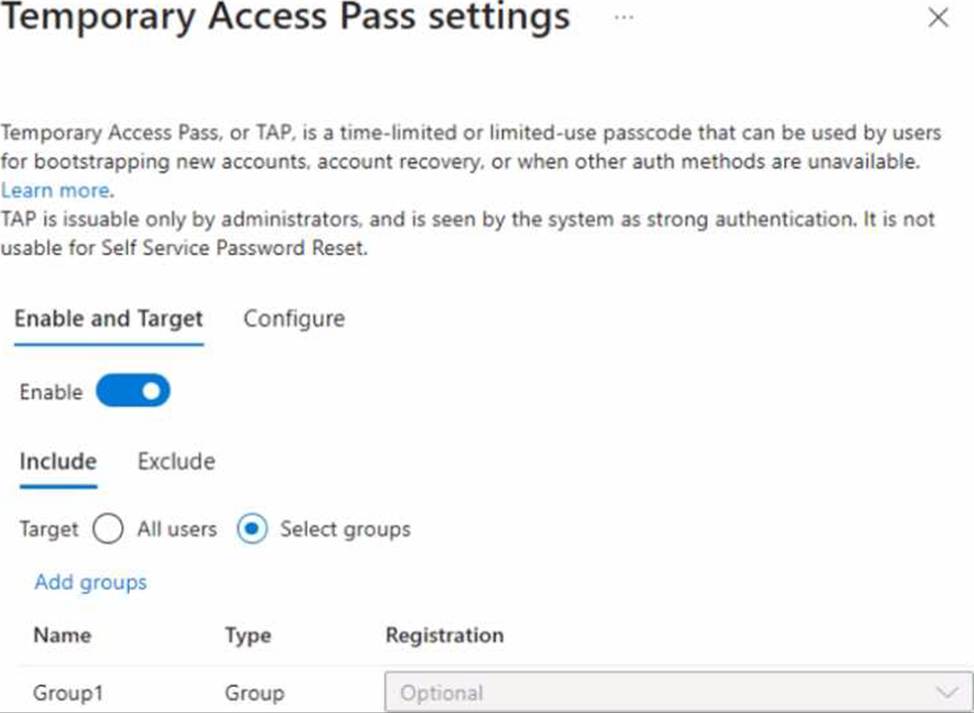Open the more options ellipsis beside title

[x=624, y=18]
